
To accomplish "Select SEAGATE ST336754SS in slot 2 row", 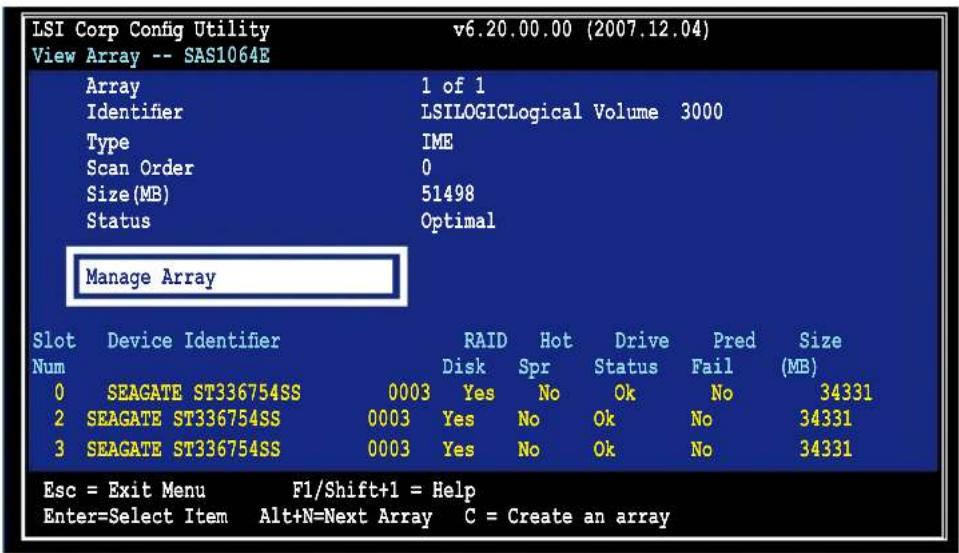I will [183, 419].
